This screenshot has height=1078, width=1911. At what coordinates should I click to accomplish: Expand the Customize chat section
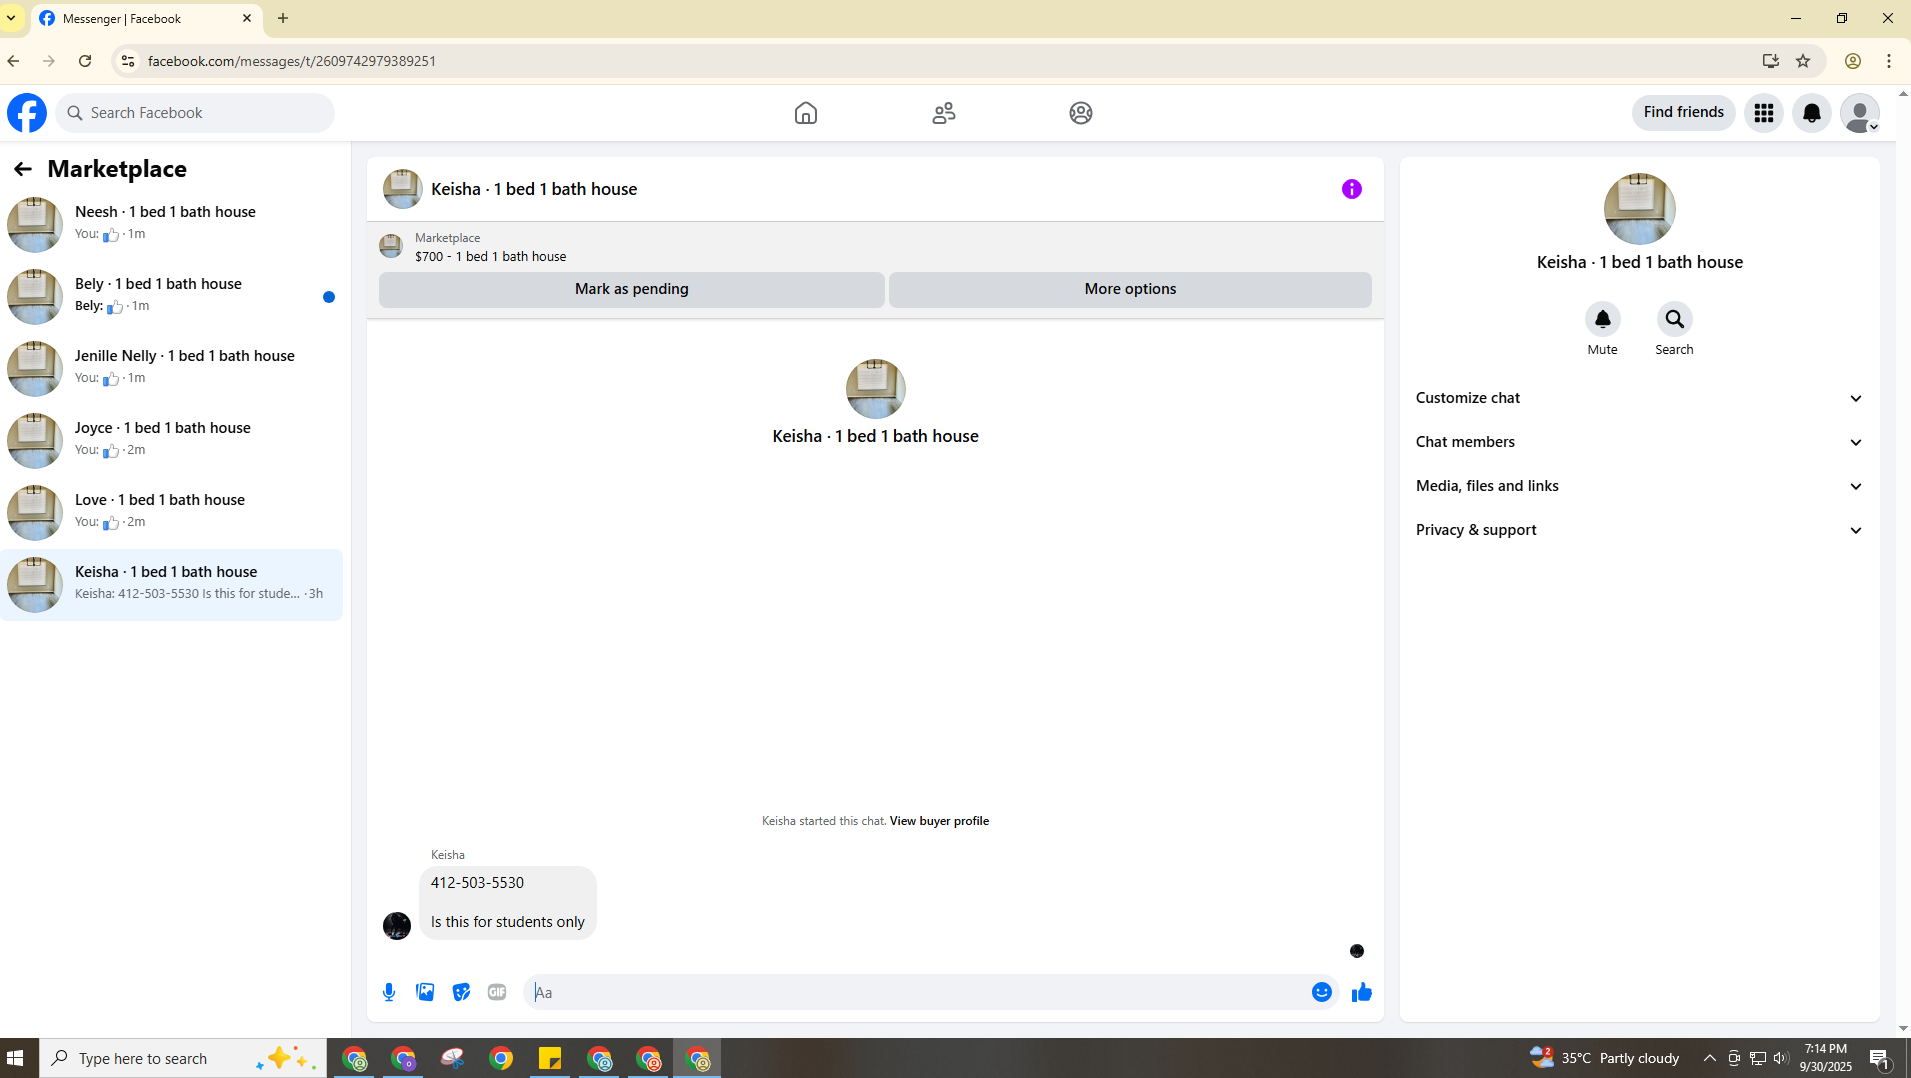[1640, 398]
